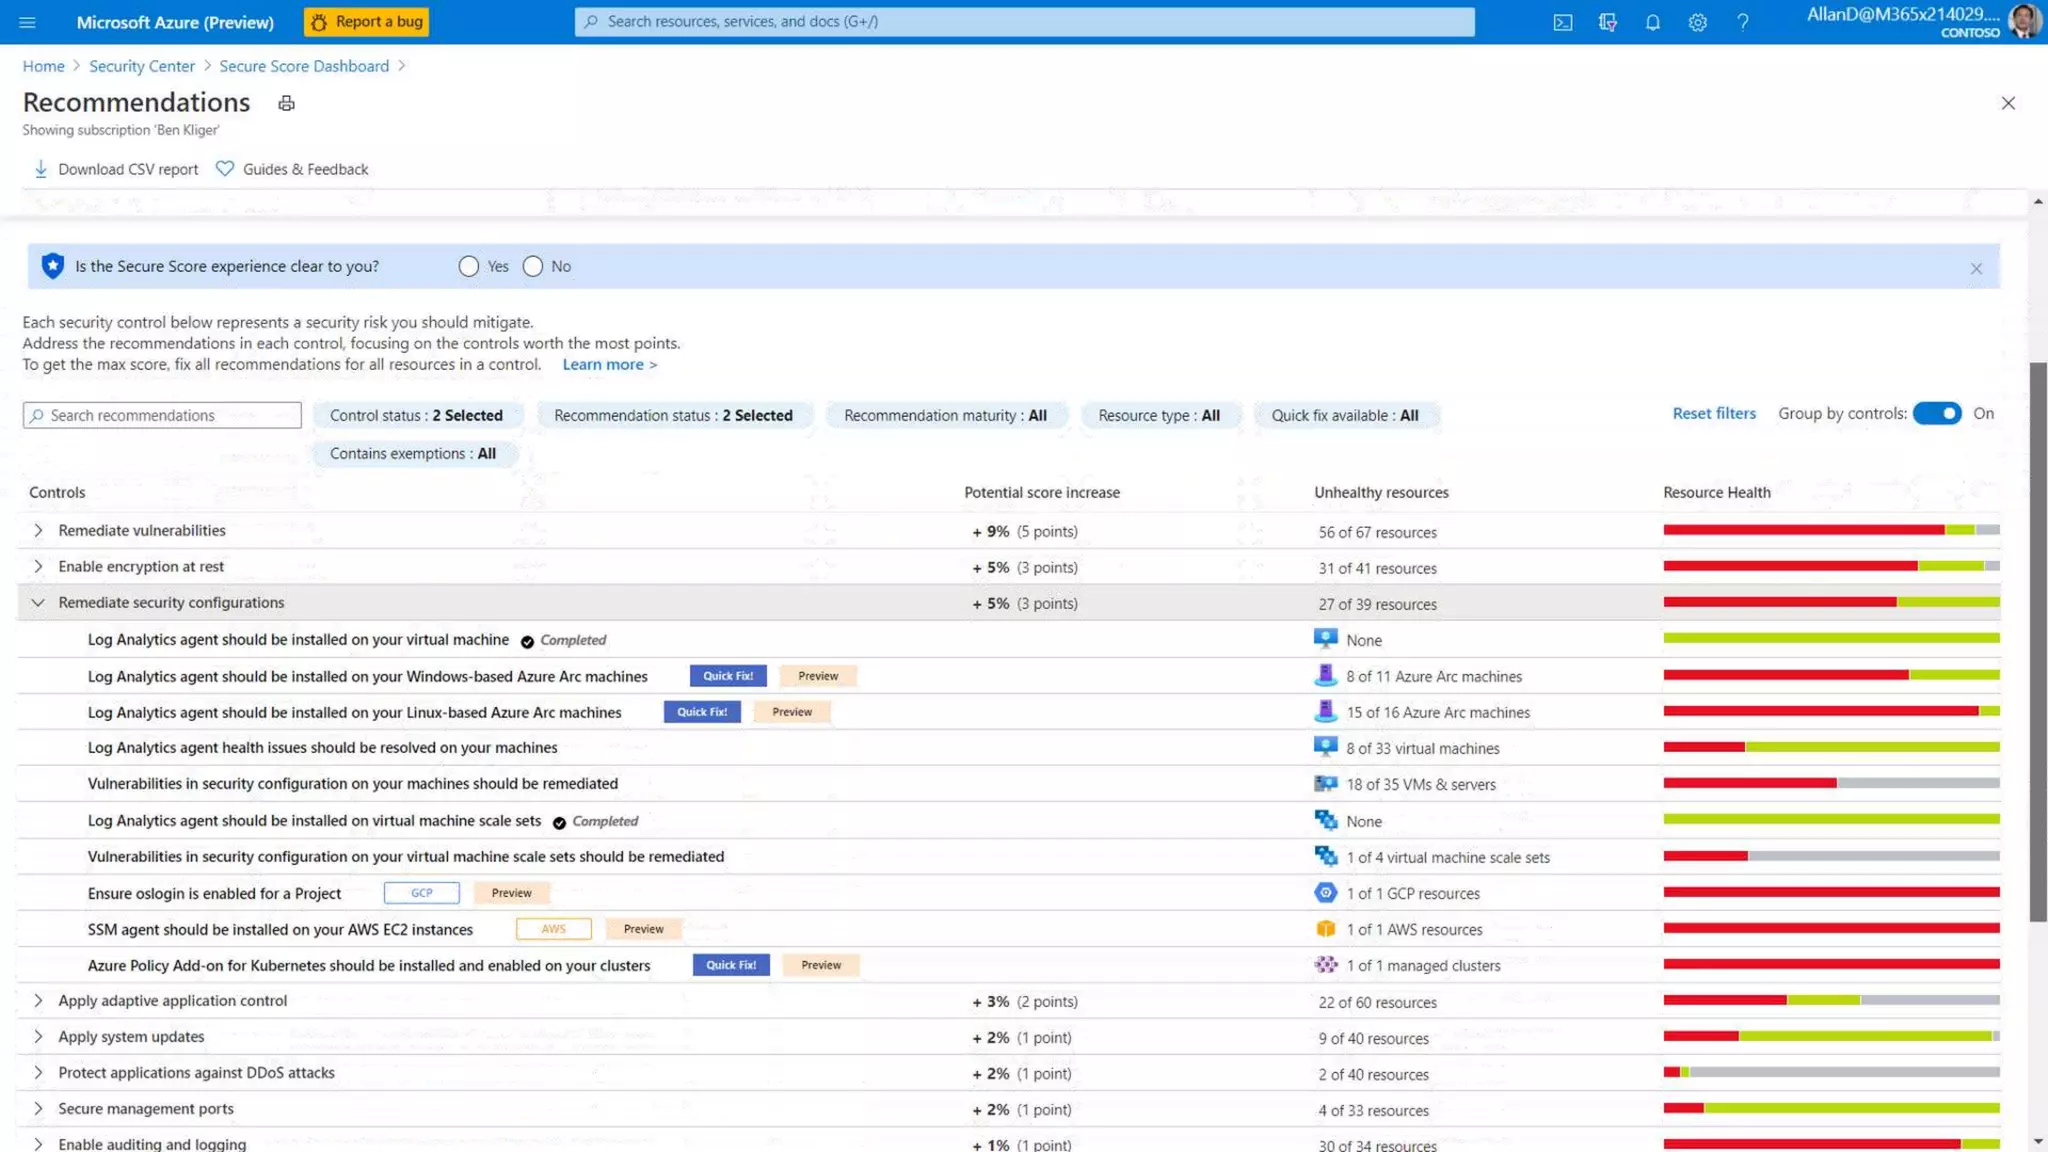Image resolution: width=2048 pixels, height=1152 pixels.
Task: Turn off the Group by controls toggle
Action: click(x=1936, y=414)
